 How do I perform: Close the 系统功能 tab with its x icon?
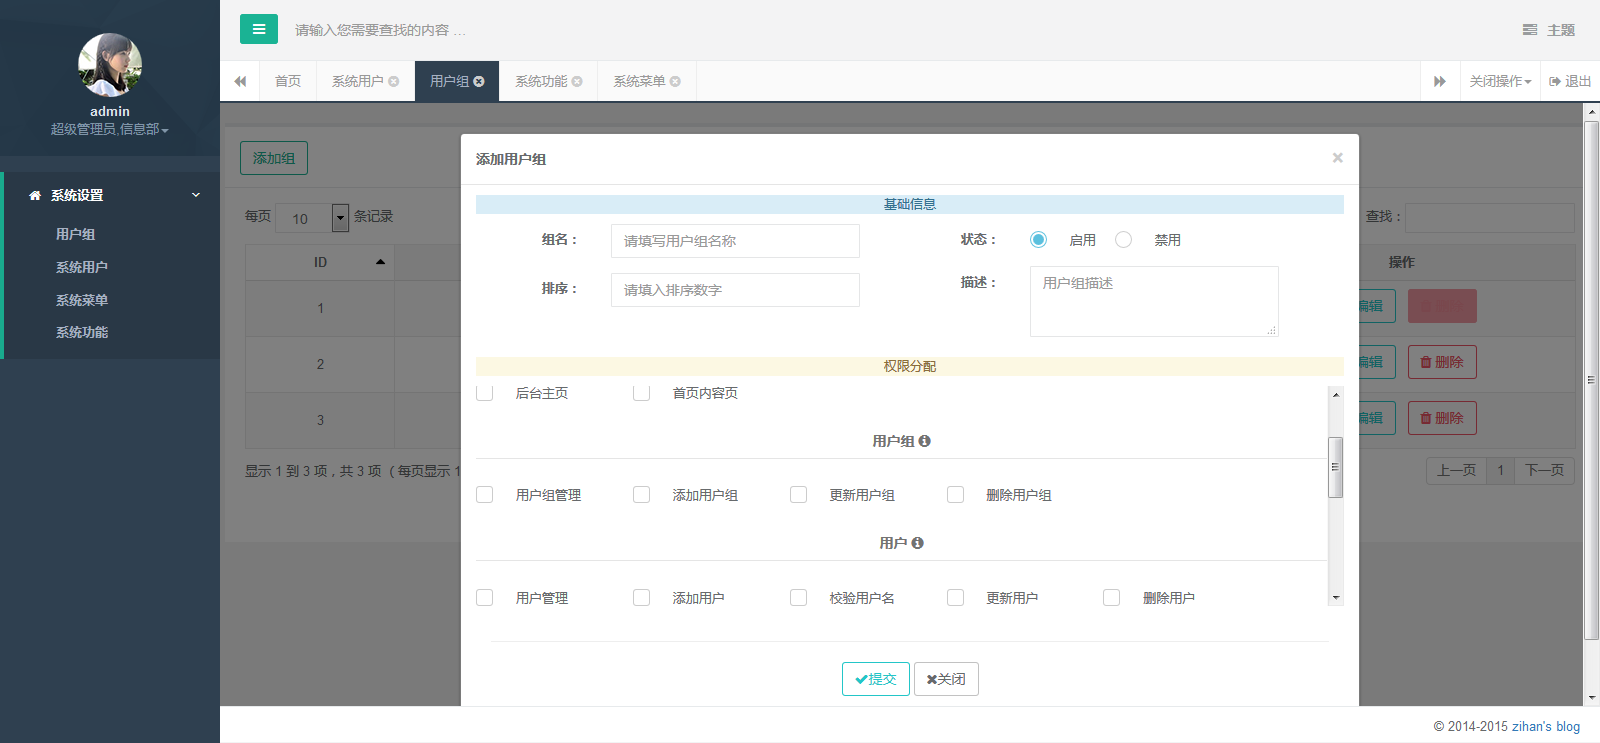click(x=577, y=82)
